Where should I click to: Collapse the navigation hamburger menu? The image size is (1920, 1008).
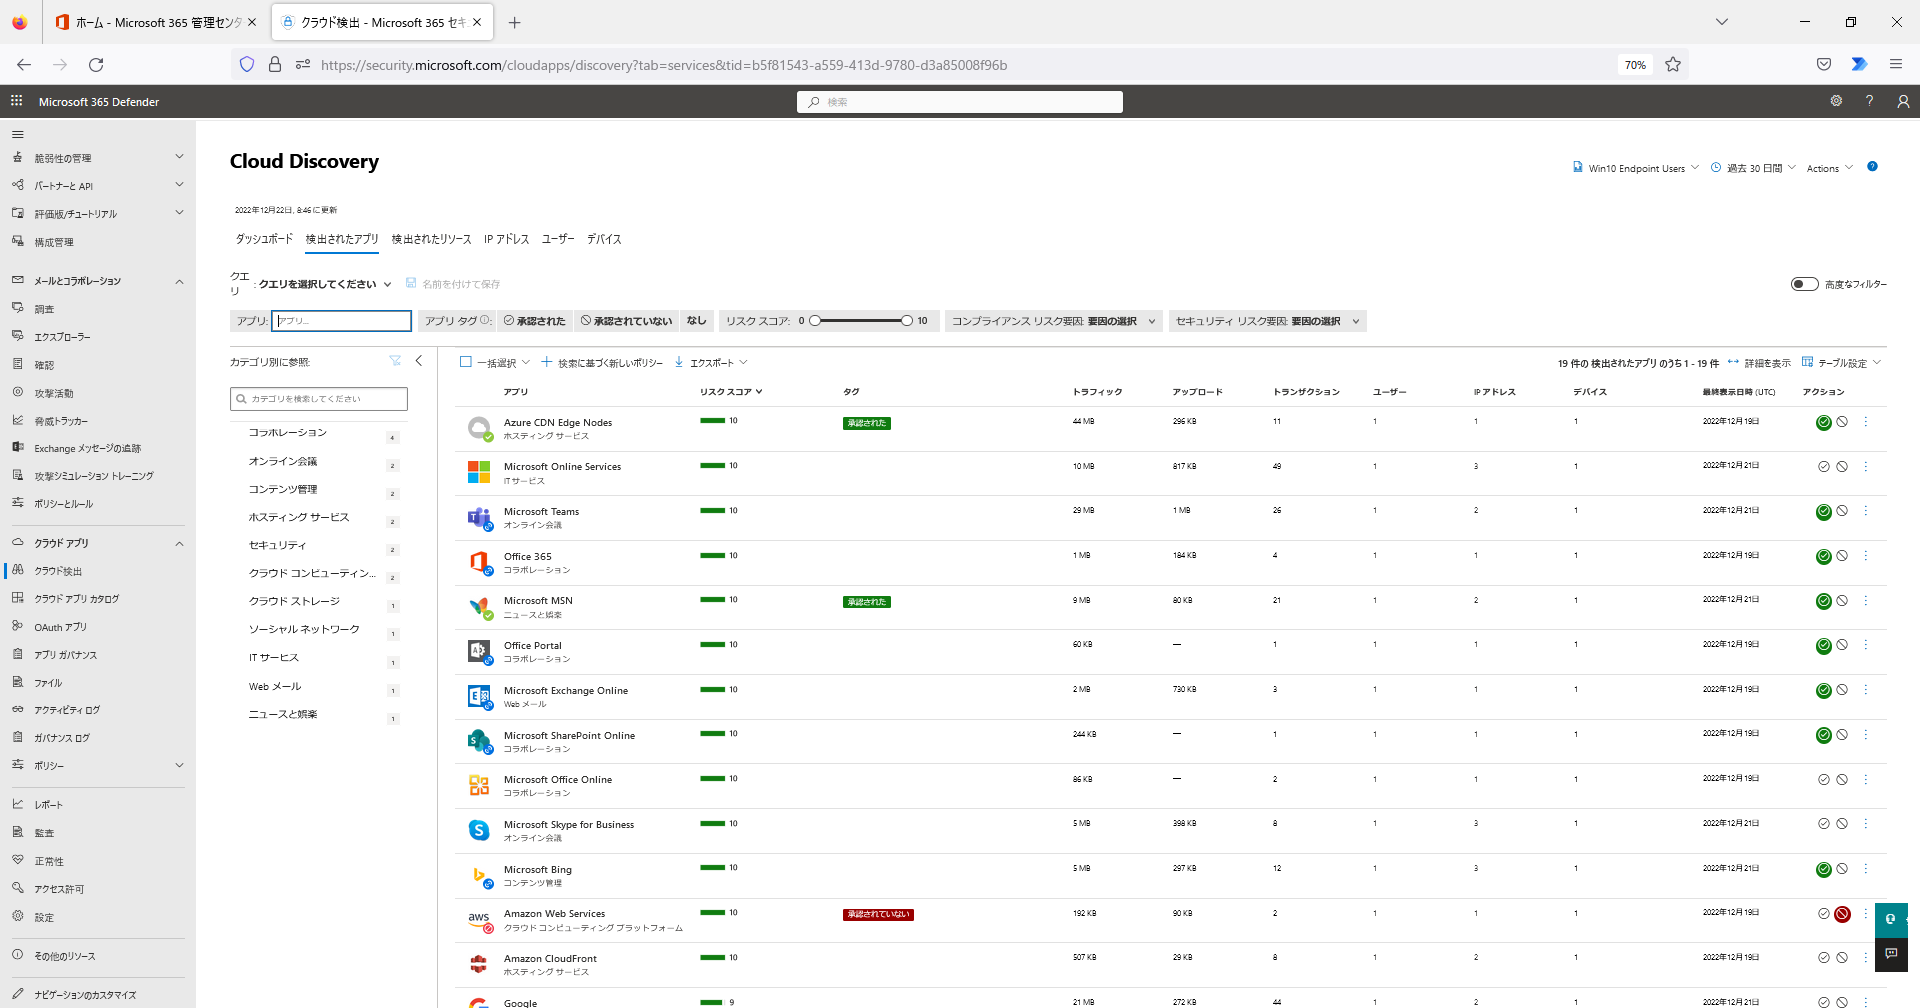pos(17,134)
